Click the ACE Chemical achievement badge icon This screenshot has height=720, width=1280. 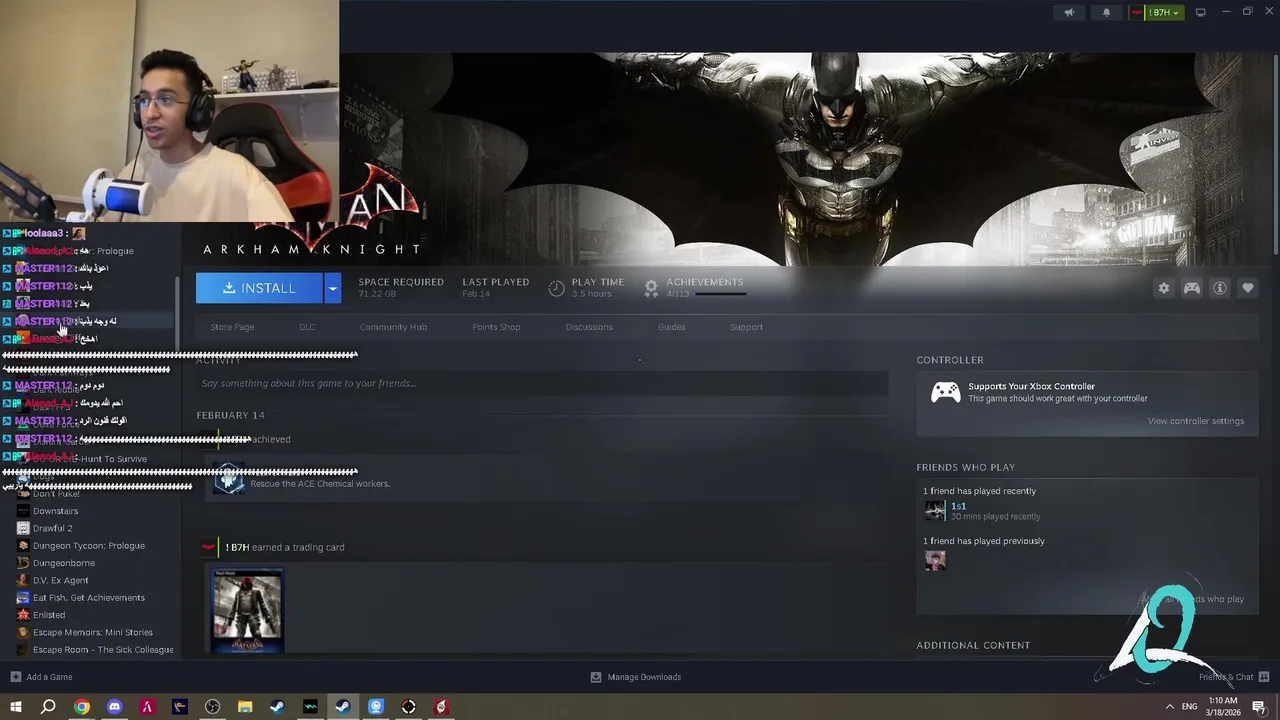pyautogui.click(x=229, y=479)
